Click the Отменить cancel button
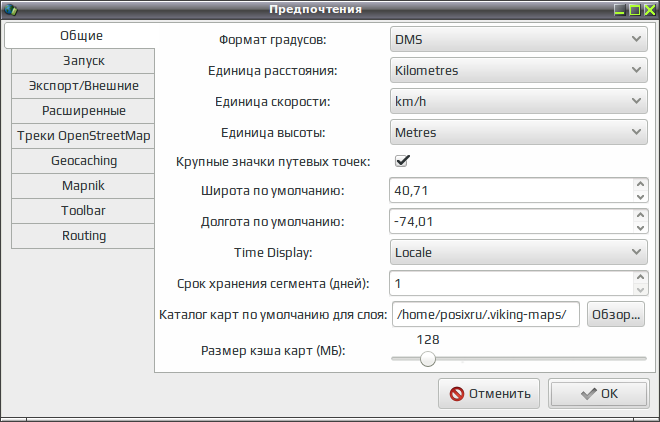660x422 pixels. [x=489, y=394]
